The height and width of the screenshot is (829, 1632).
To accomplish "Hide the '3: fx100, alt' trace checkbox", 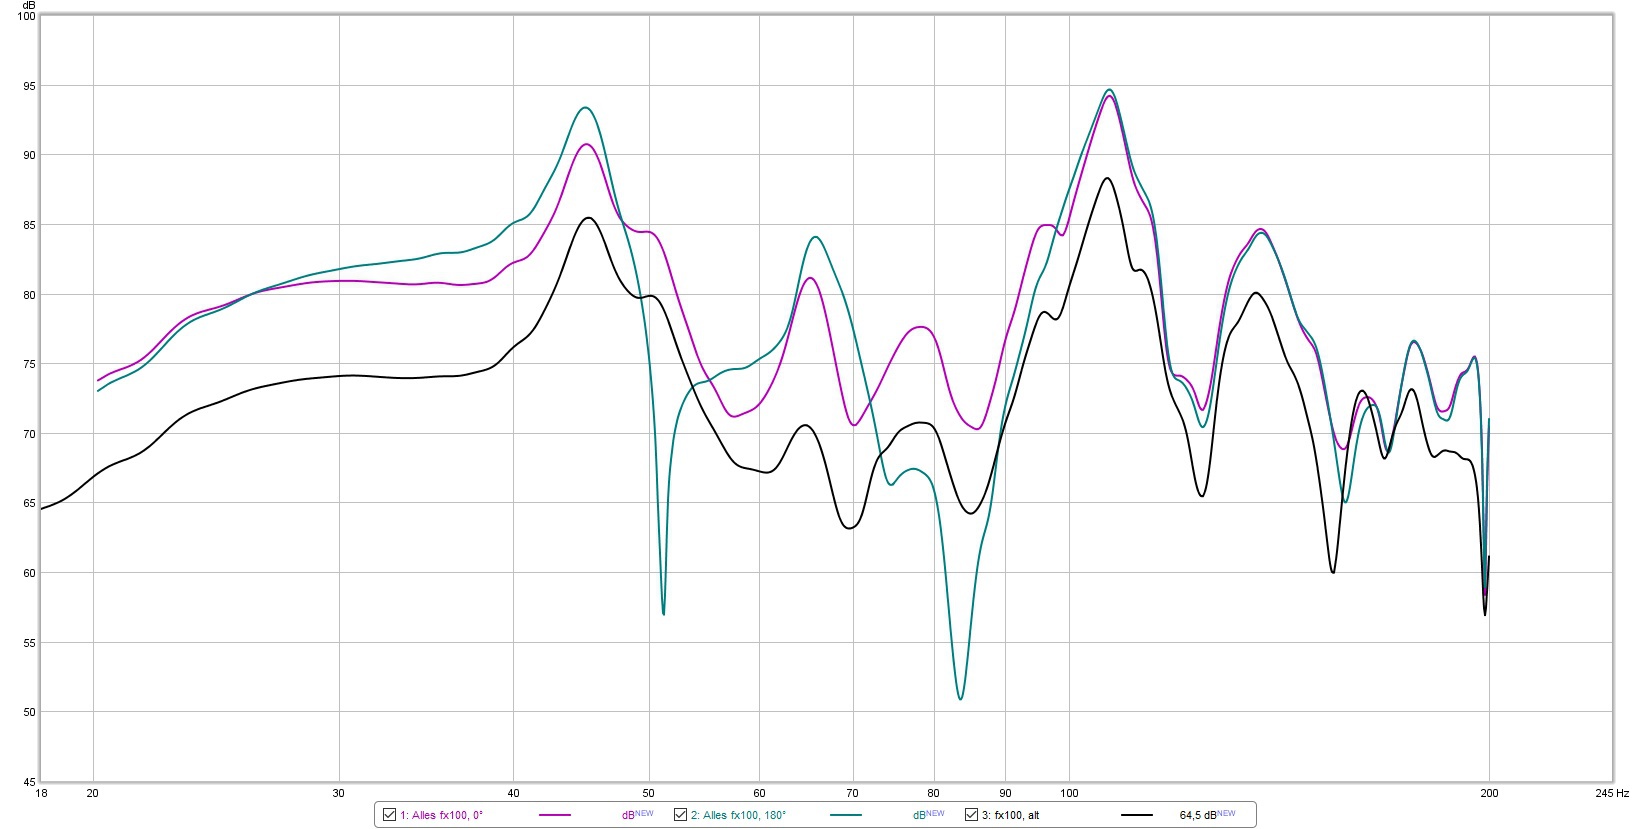I will point(971,815).
